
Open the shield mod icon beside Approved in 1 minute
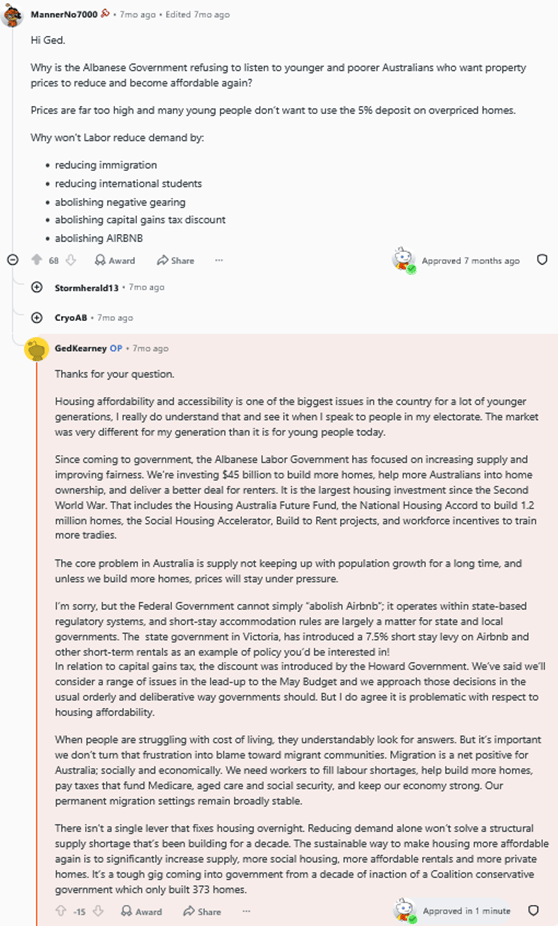click(533, 911)
